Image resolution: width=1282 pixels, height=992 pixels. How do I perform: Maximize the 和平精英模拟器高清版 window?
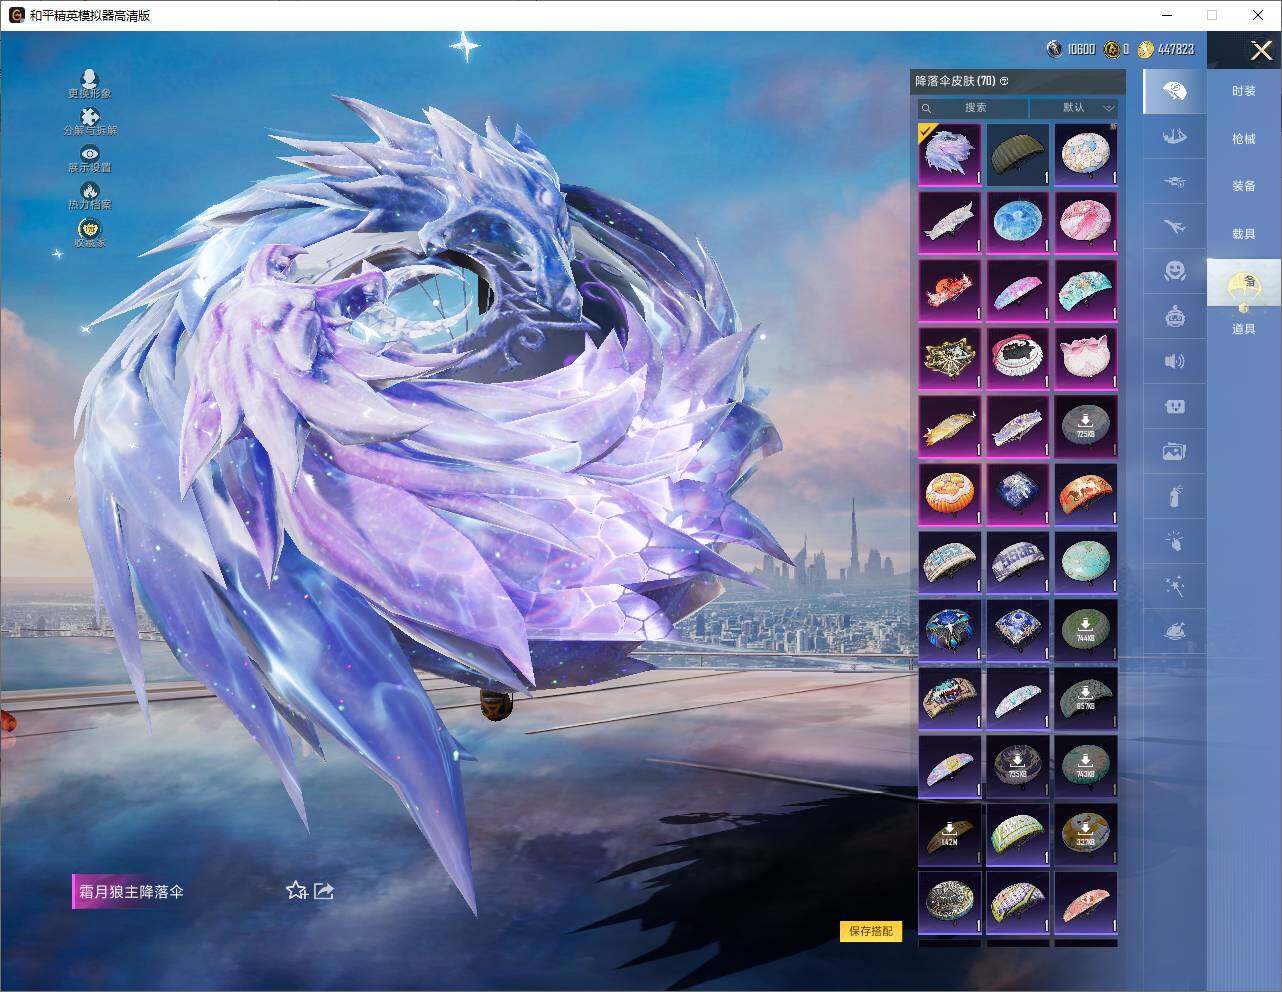(1212, 15)
